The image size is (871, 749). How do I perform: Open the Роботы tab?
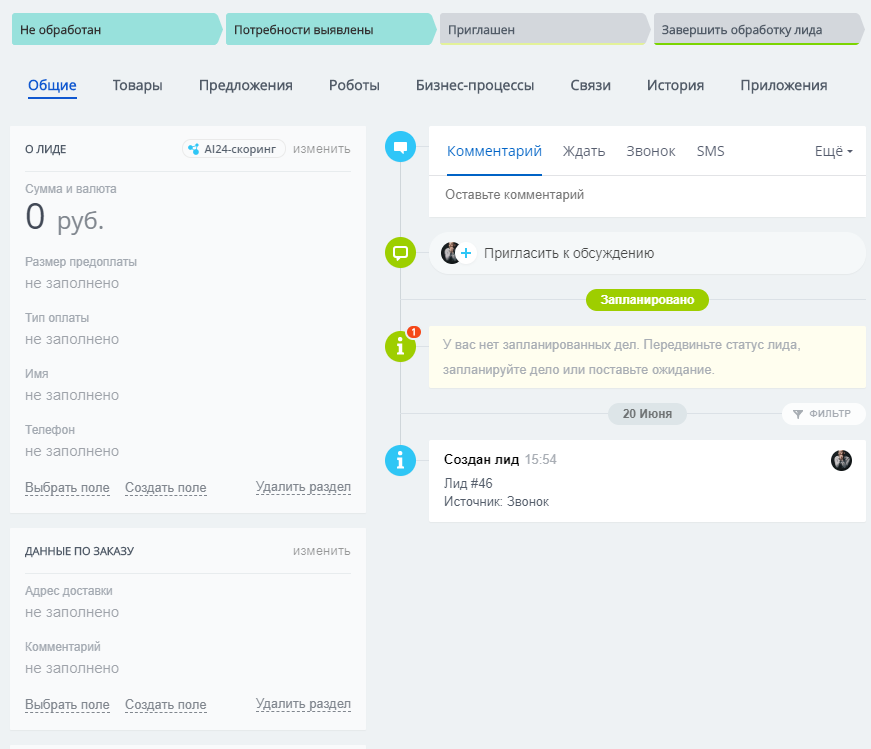[x=354, y=86]
